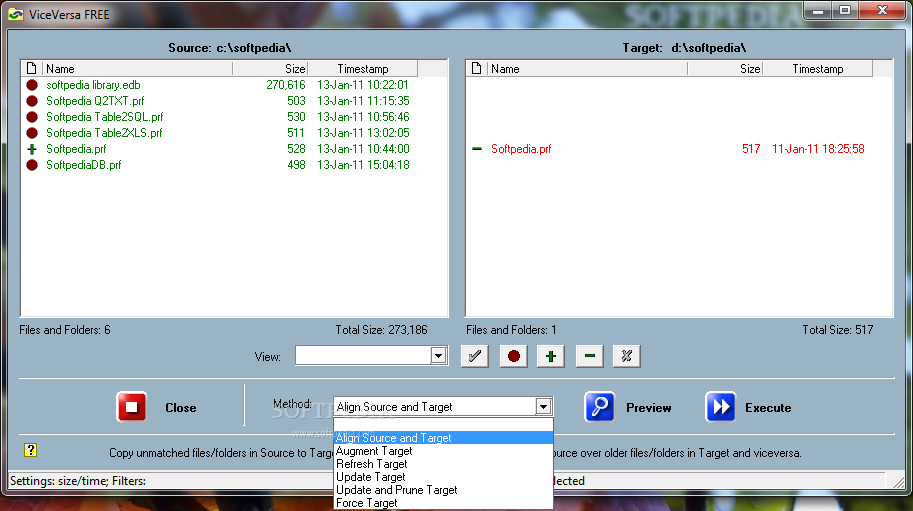Click the blue Execute fast-forward icon

[720, 407]
